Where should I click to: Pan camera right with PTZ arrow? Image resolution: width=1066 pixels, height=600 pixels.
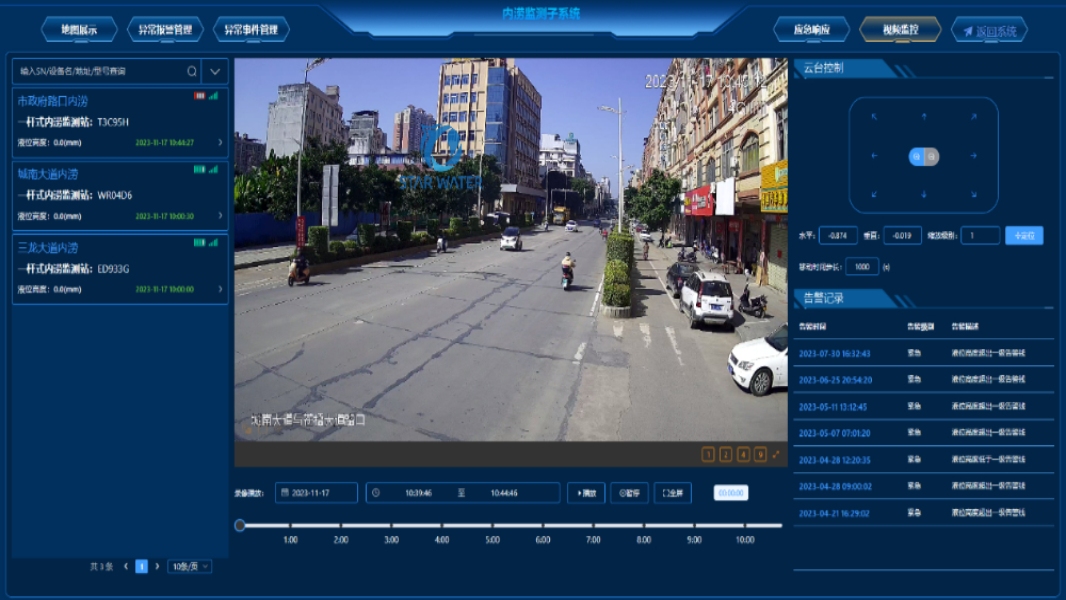pyautogui.click(x=973, y=156)
